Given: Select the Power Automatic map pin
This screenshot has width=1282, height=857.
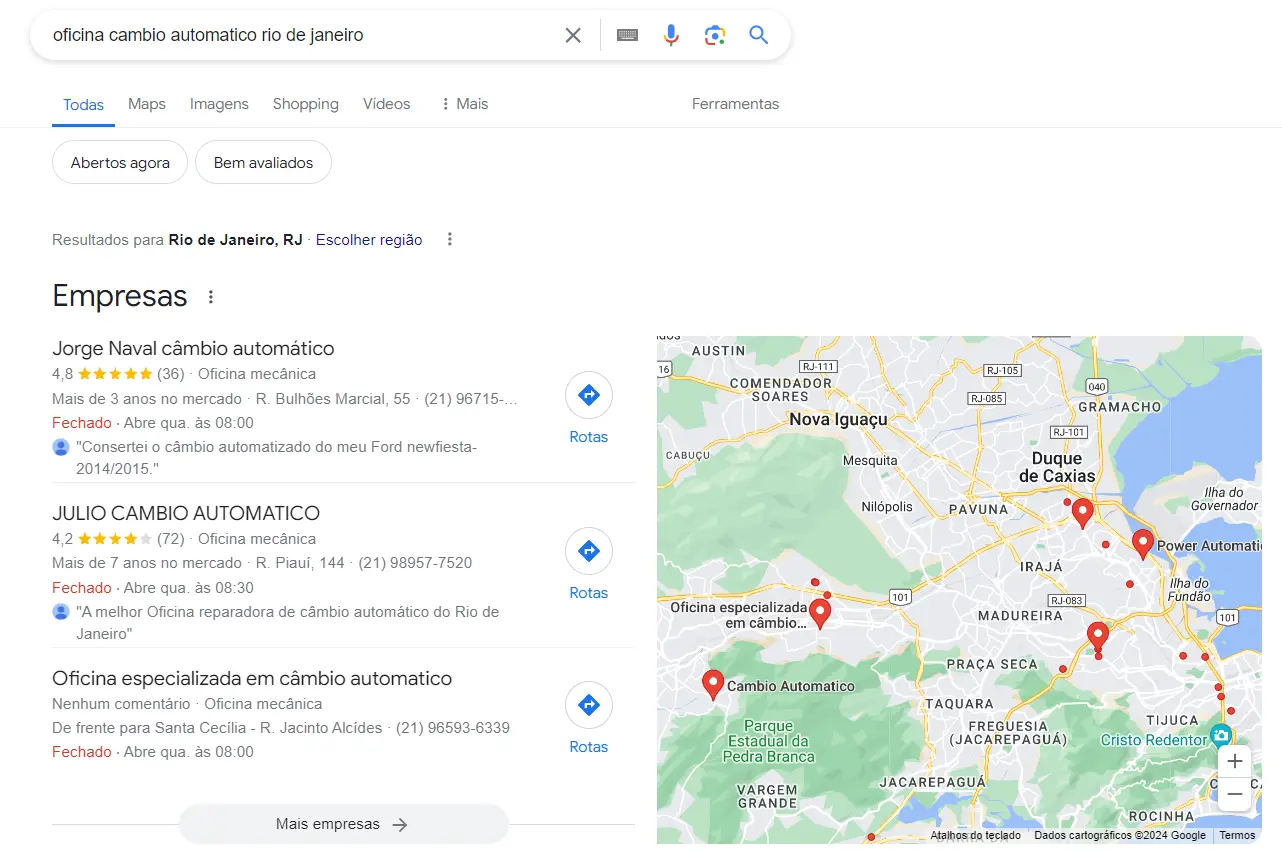Looking at the screenshot, I should click(x=1143, y=544).
